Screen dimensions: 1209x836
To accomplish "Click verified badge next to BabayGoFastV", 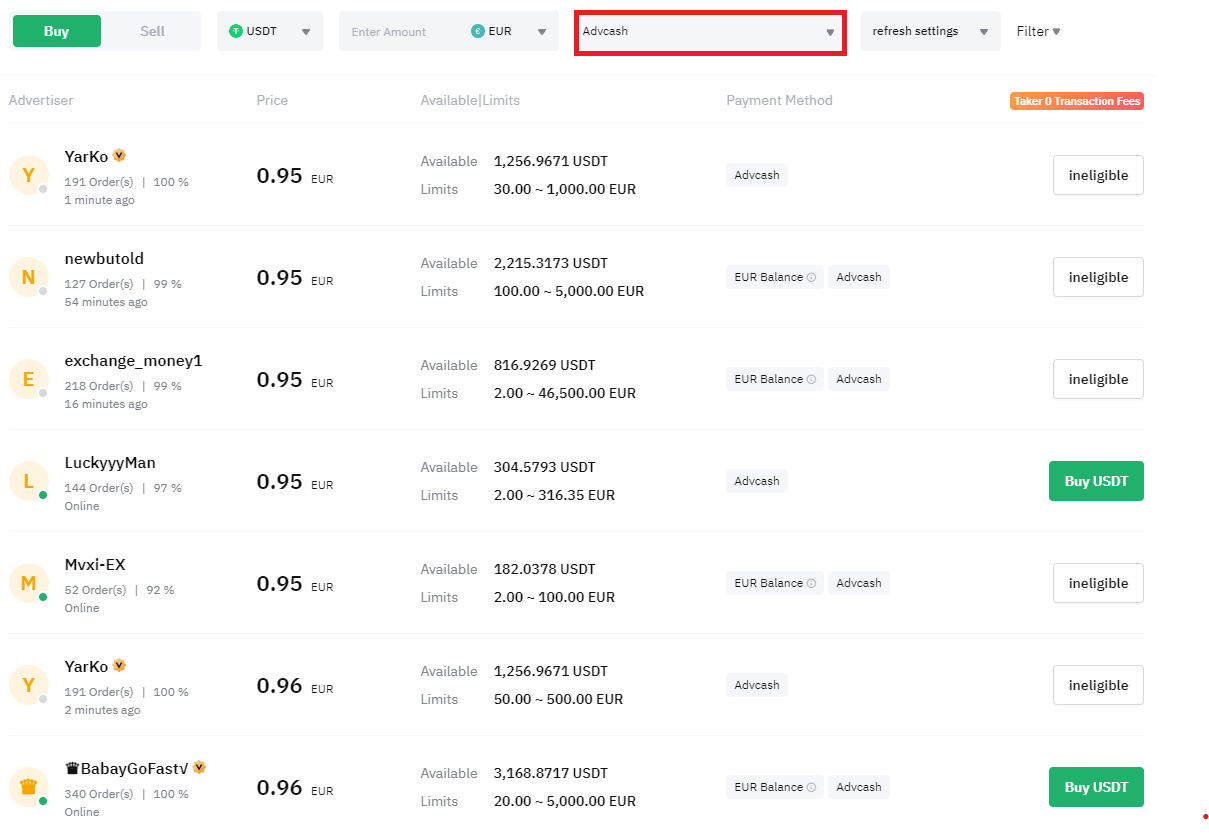I will [x=199, y=768].
